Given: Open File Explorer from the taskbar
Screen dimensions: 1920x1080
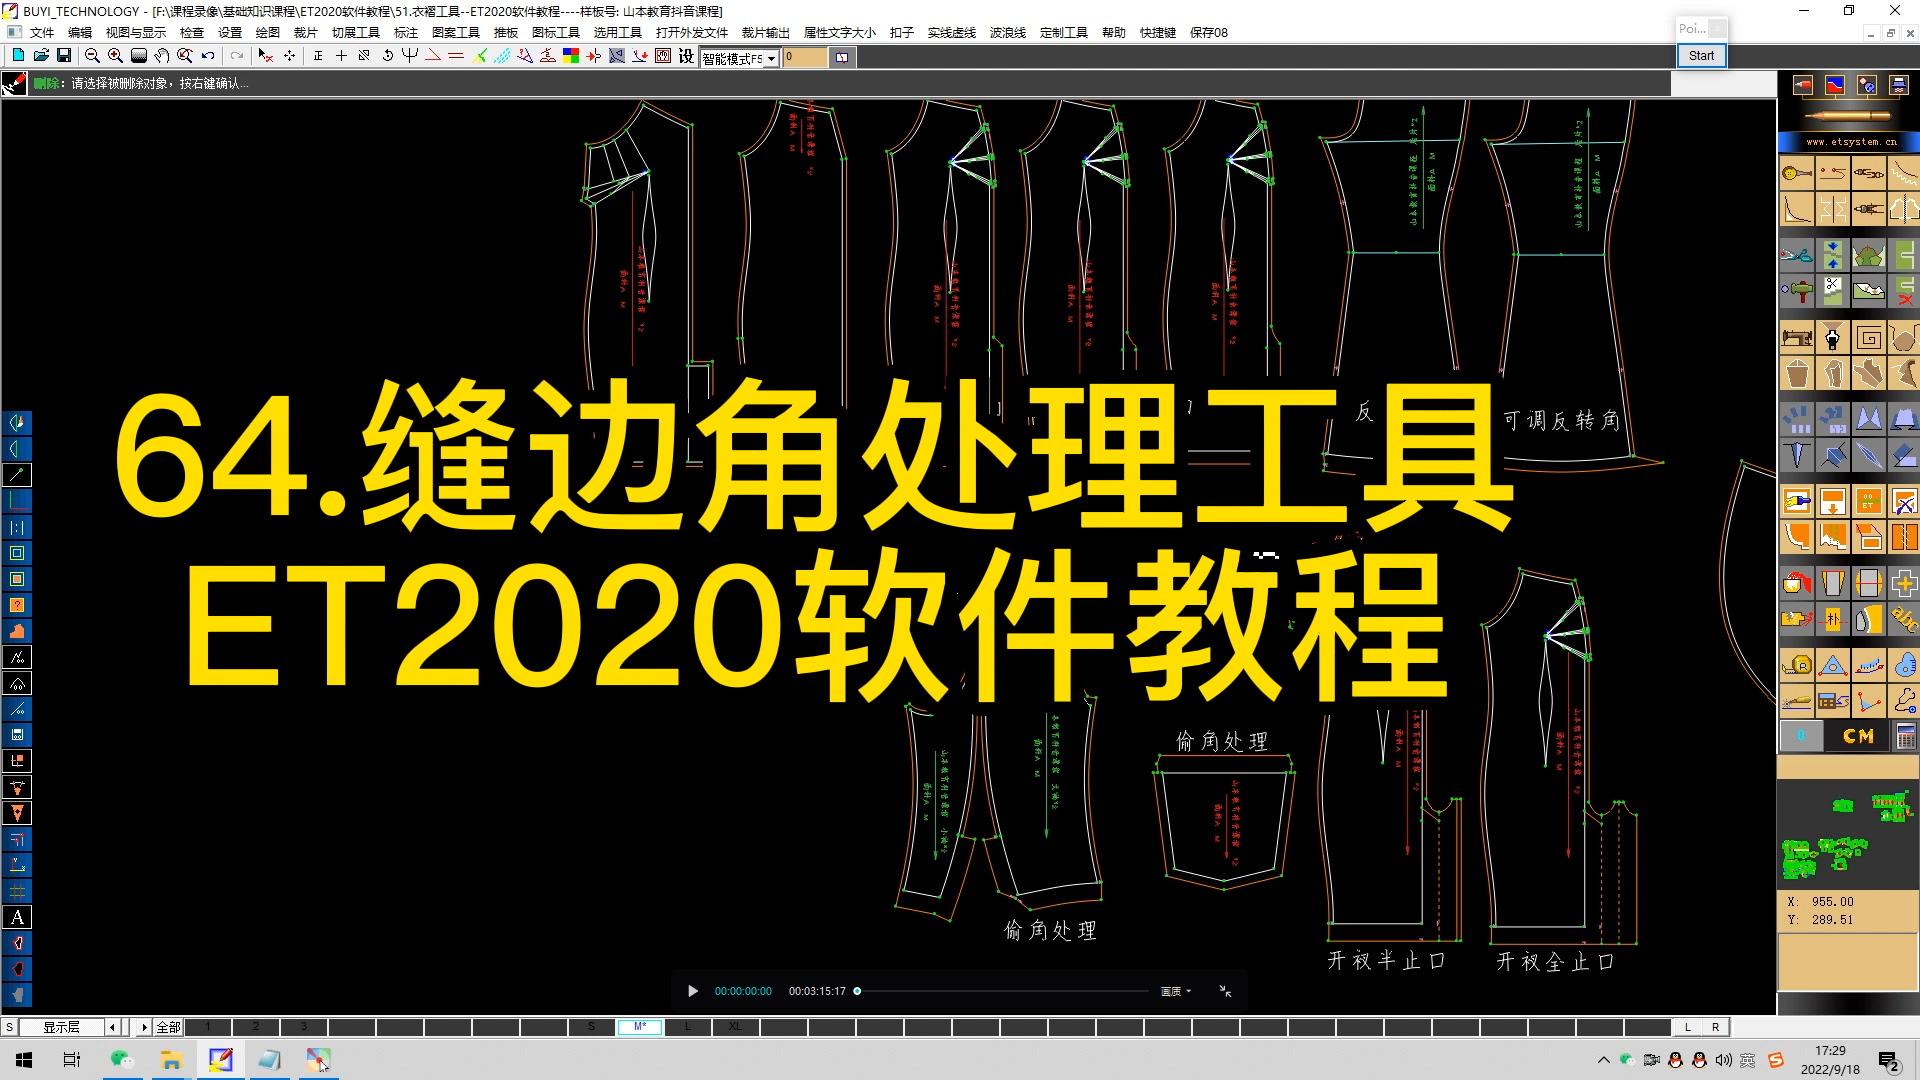Looking at the screenshot, I should [x=171, y=1060].
